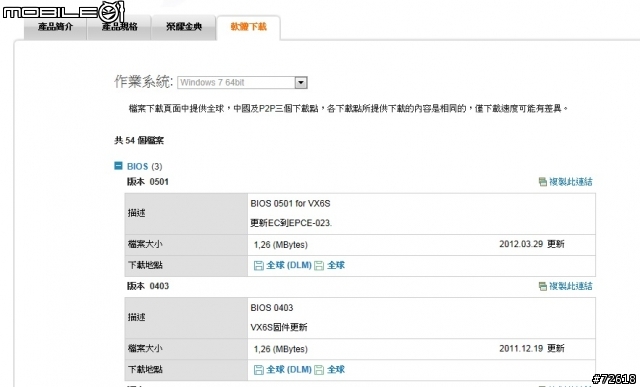Viewport: 640px width, 387px height.
Task: Switch to the 產品簡介 tab
Action: click(x=56, y=27)
